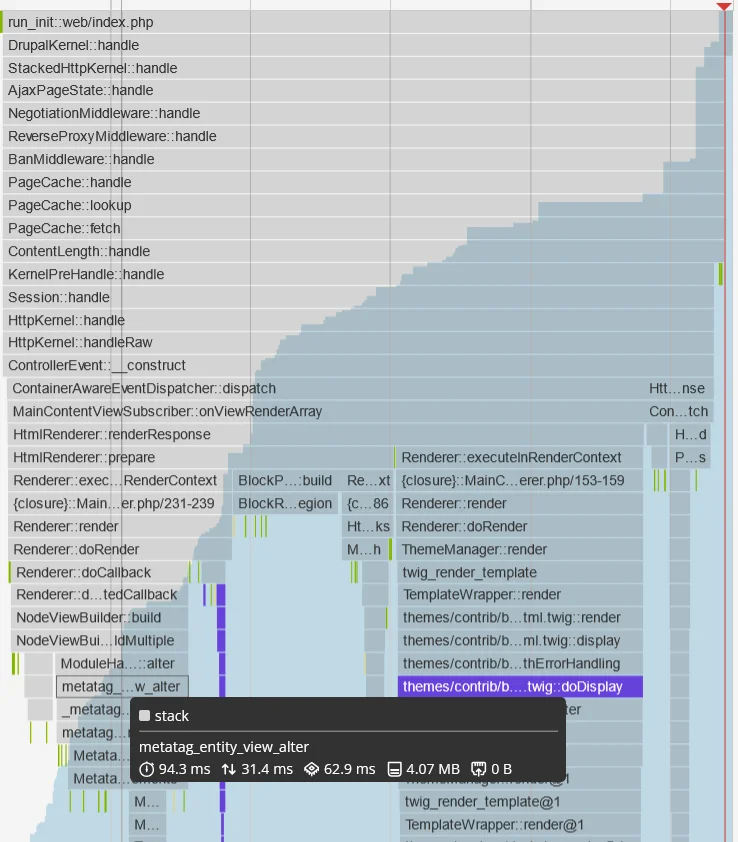738x842 pixels.
Task: Click the memory icon beside 4.07 MB
Action: [394, 769]
